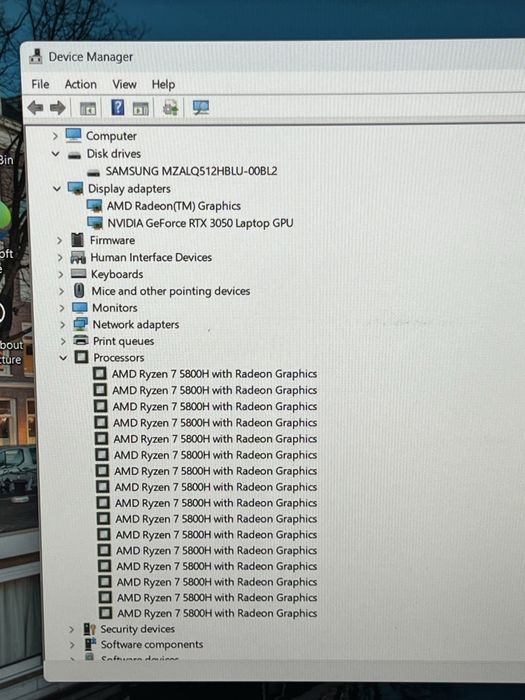The height and width of the screenshot is (700, 525).
Task: Collapse the Disk drives node
Action: pyautogui.click(x=55, y=154)
